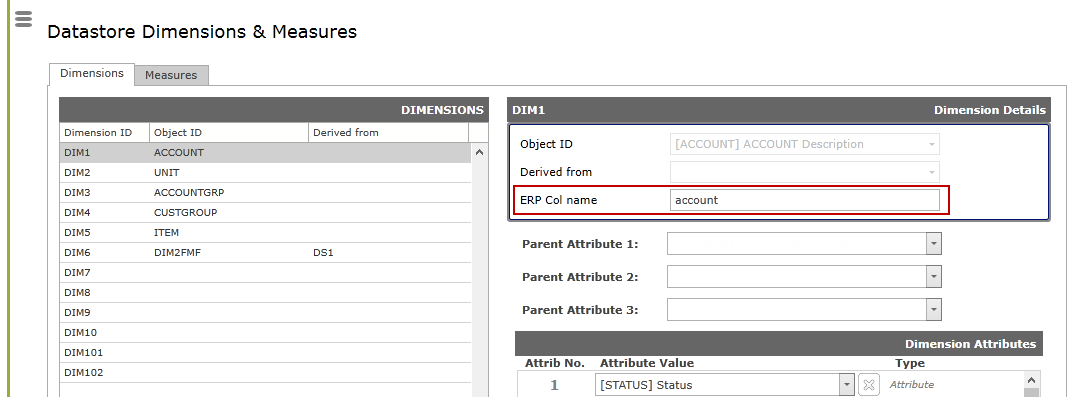Select the DIM4 CUSTGROUP row

point(265,212)
